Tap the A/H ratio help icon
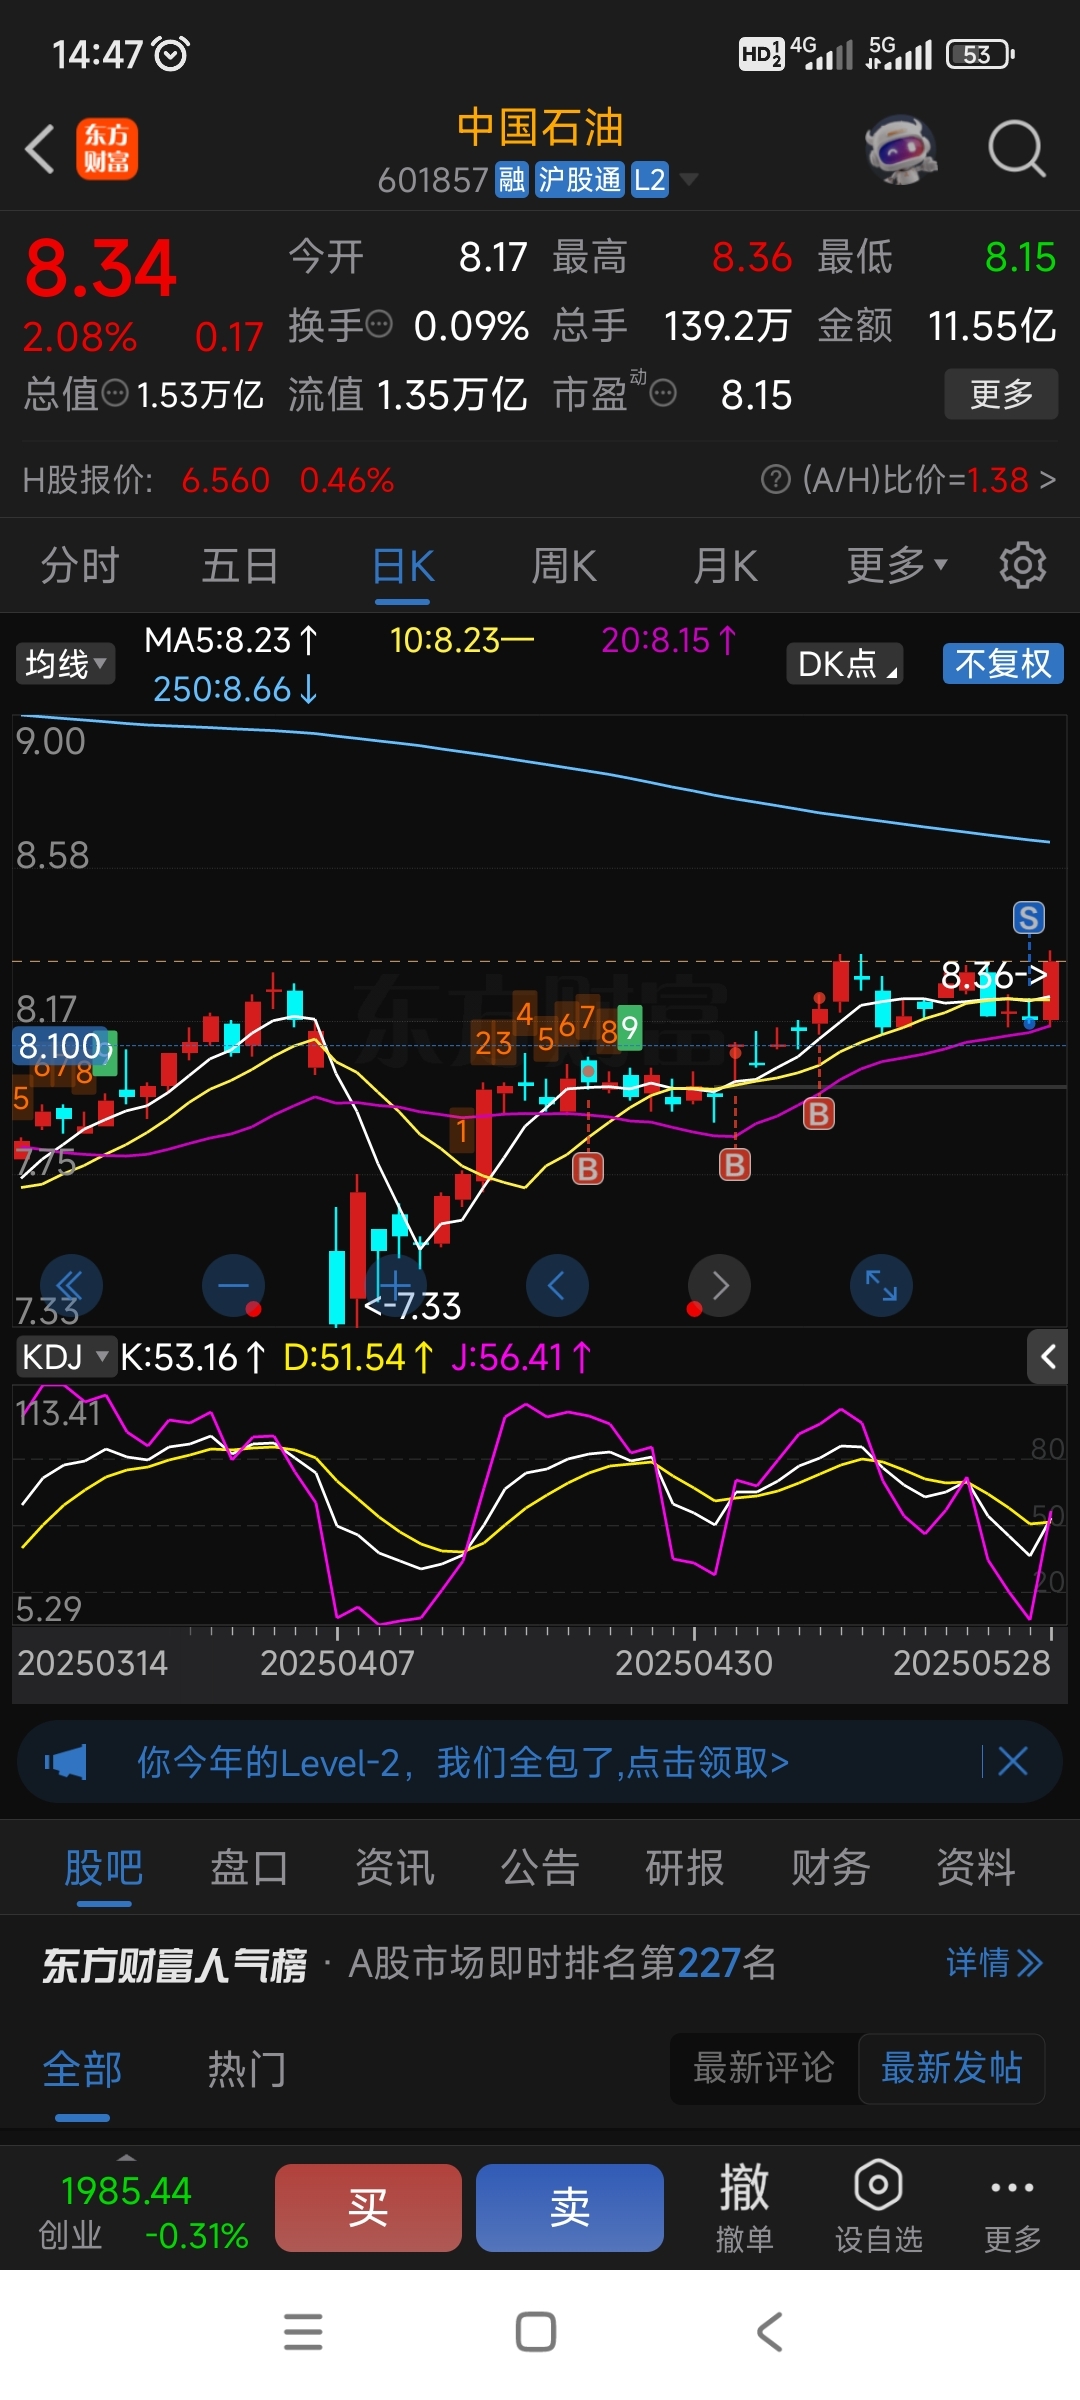1080x2400 pixels. click(x=775, y=480)
